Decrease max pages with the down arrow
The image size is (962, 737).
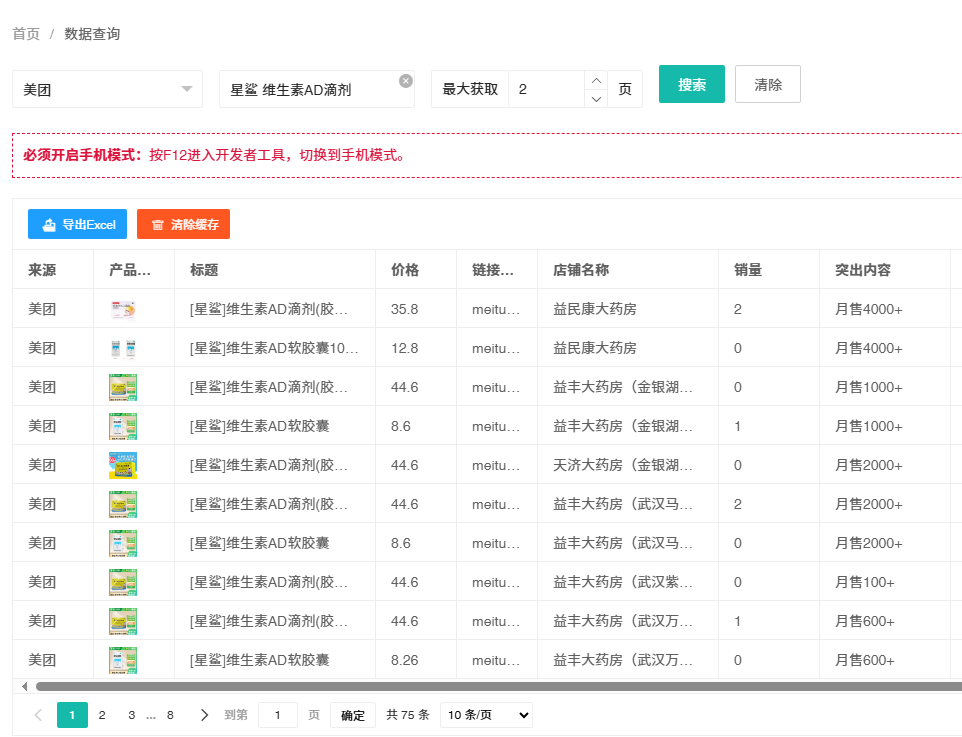tap(596, 98)
